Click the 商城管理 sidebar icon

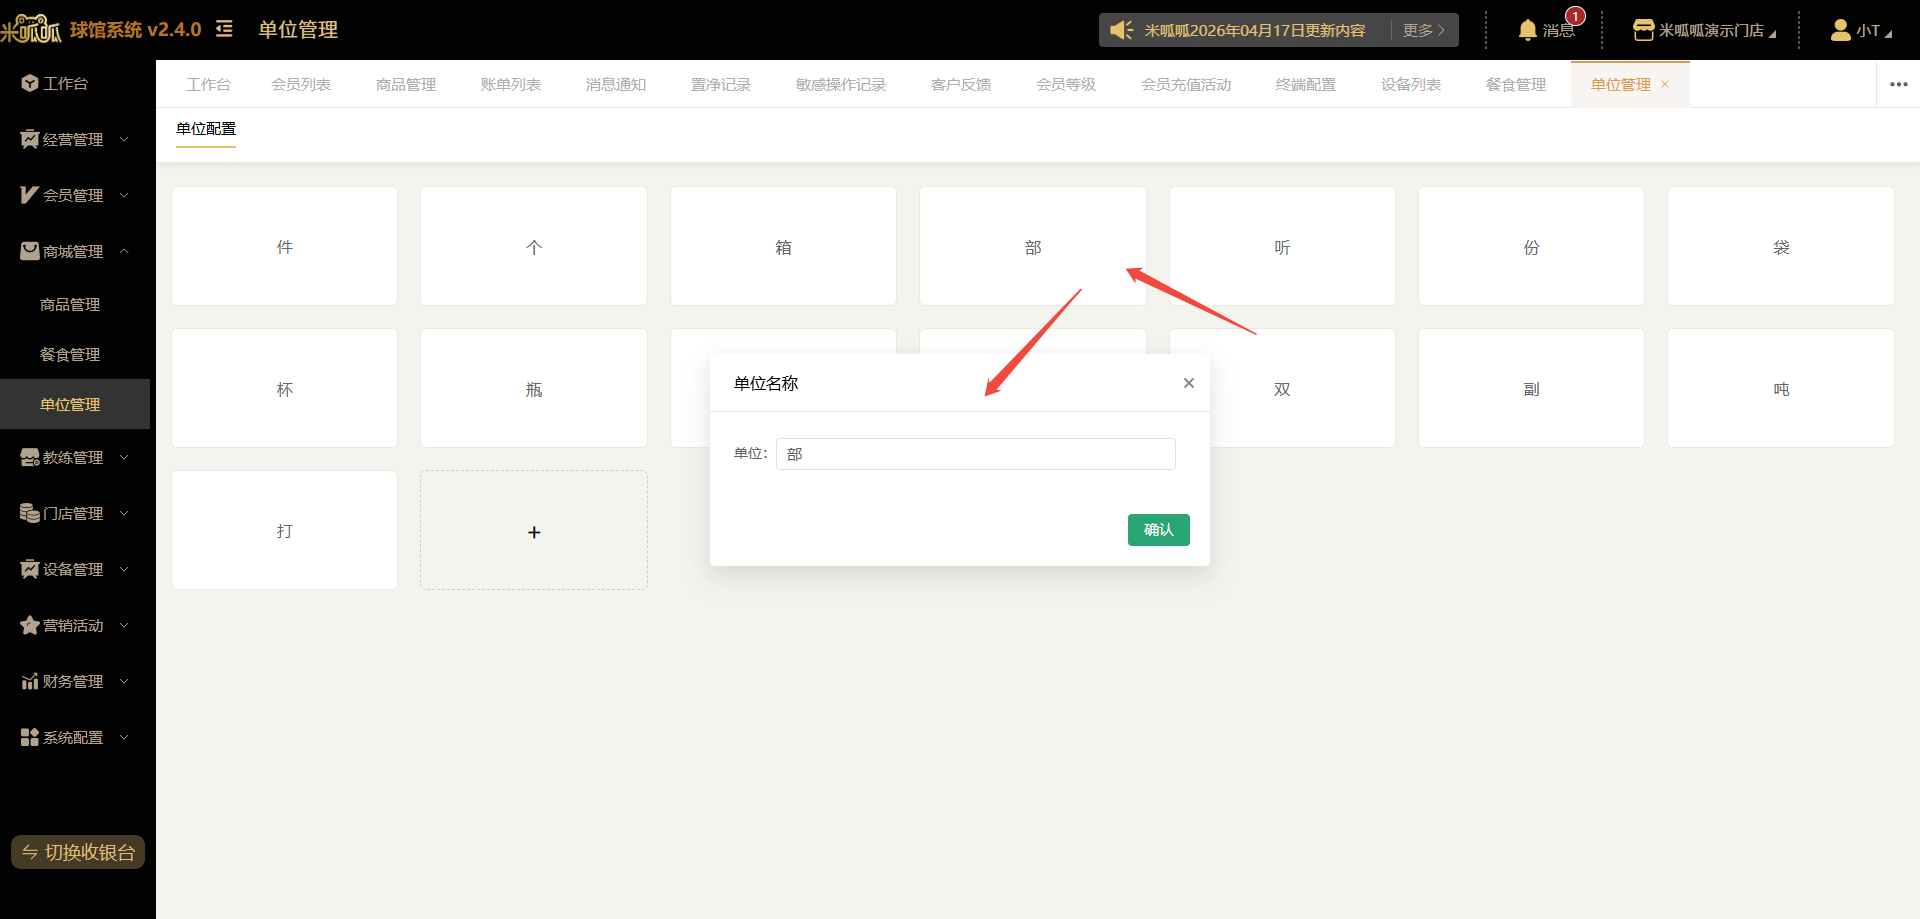point(30,251)
